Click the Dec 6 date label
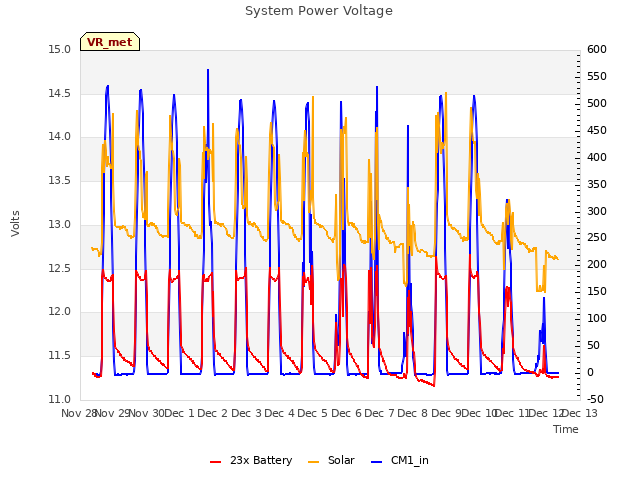640x480 pixels. (347, 413)
